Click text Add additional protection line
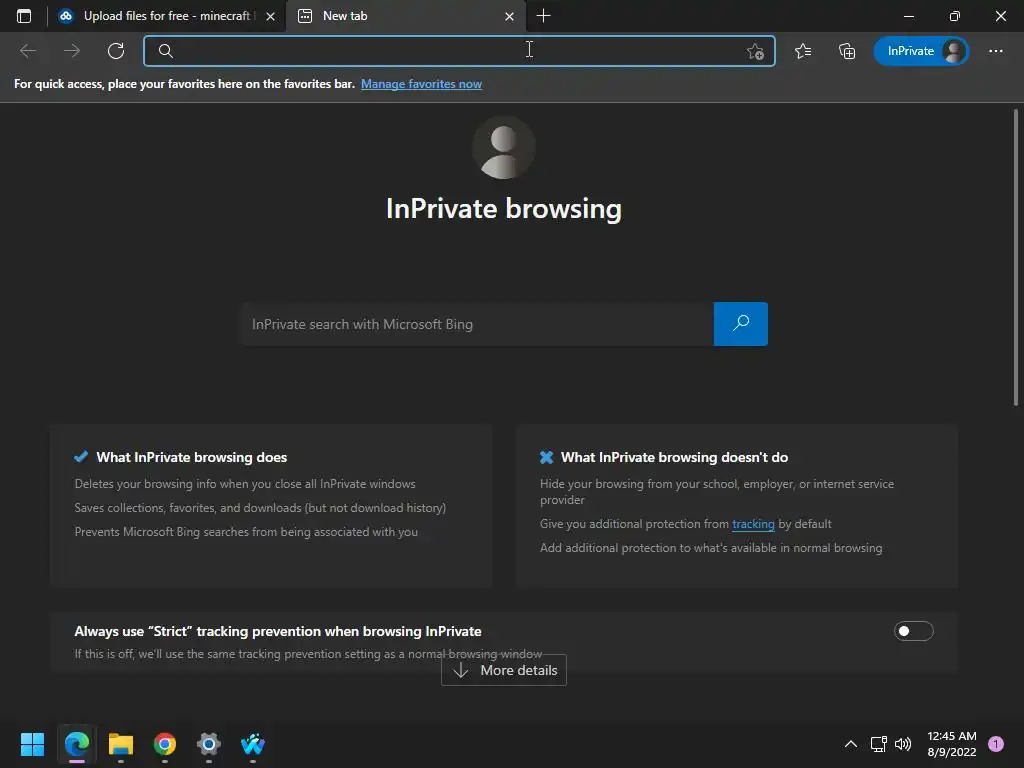Viewport: 1024px width, 768px height. (711, 548)
